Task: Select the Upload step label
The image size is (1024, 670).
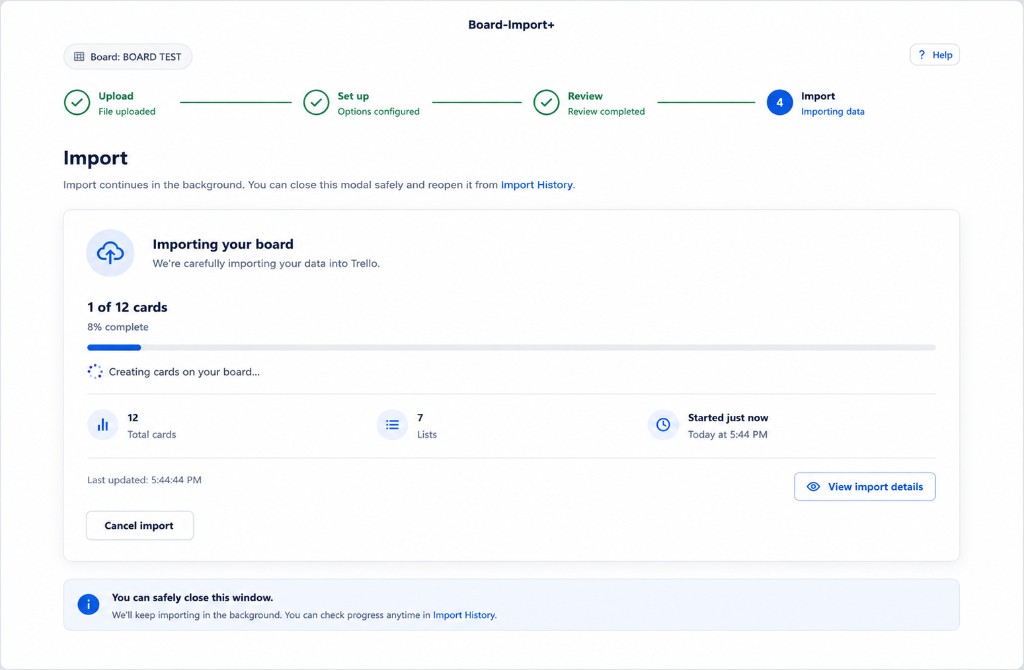Action: [x=116, y=96]
